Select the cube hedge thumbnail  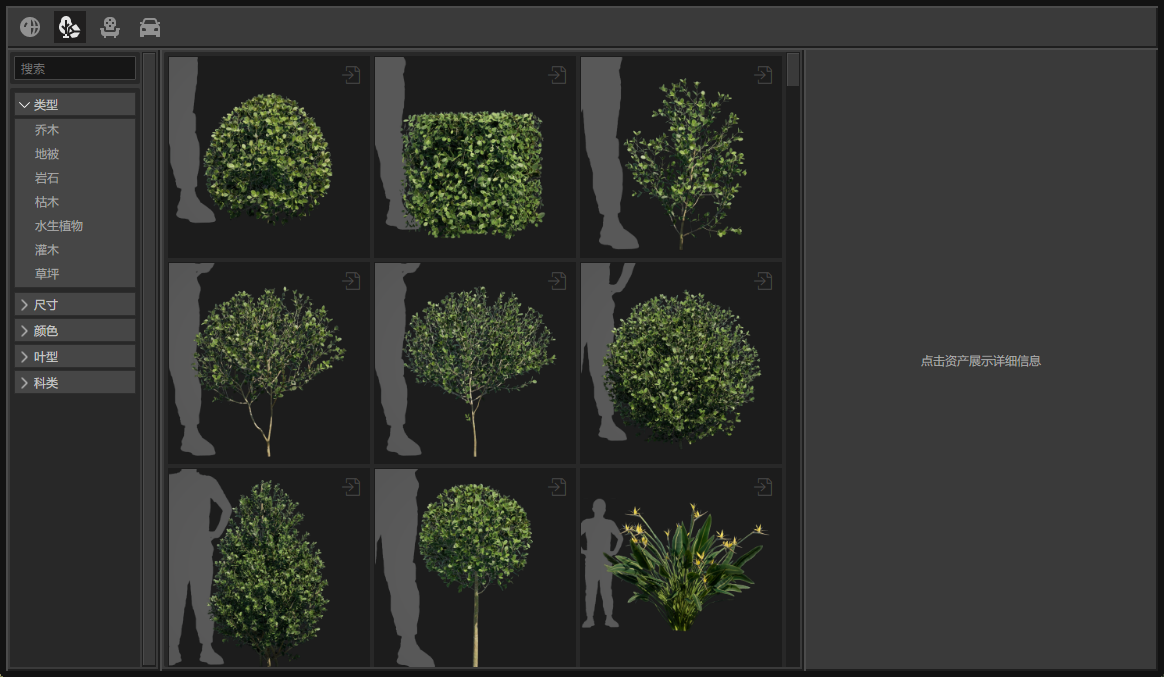click(x=475, y=157)
